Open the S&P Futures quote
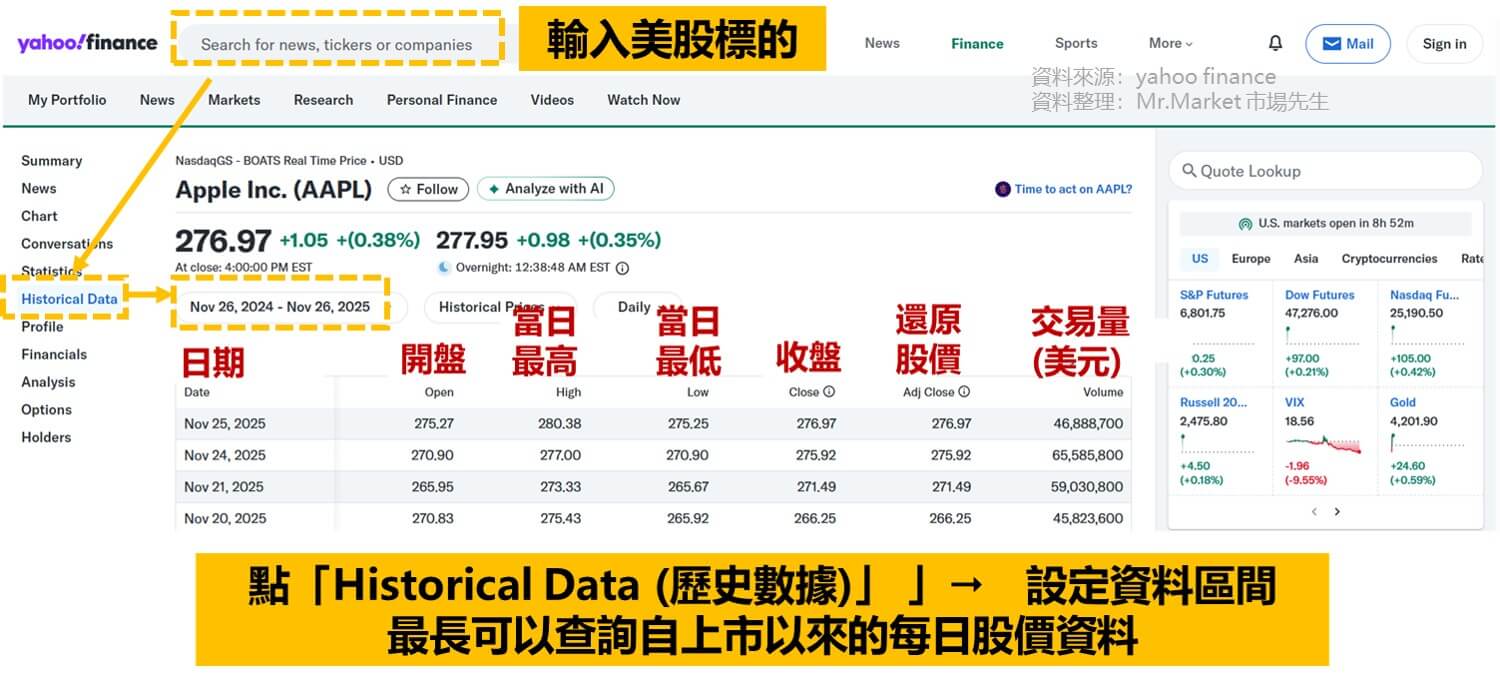Screen dimensions: 1500x685 1213,294
